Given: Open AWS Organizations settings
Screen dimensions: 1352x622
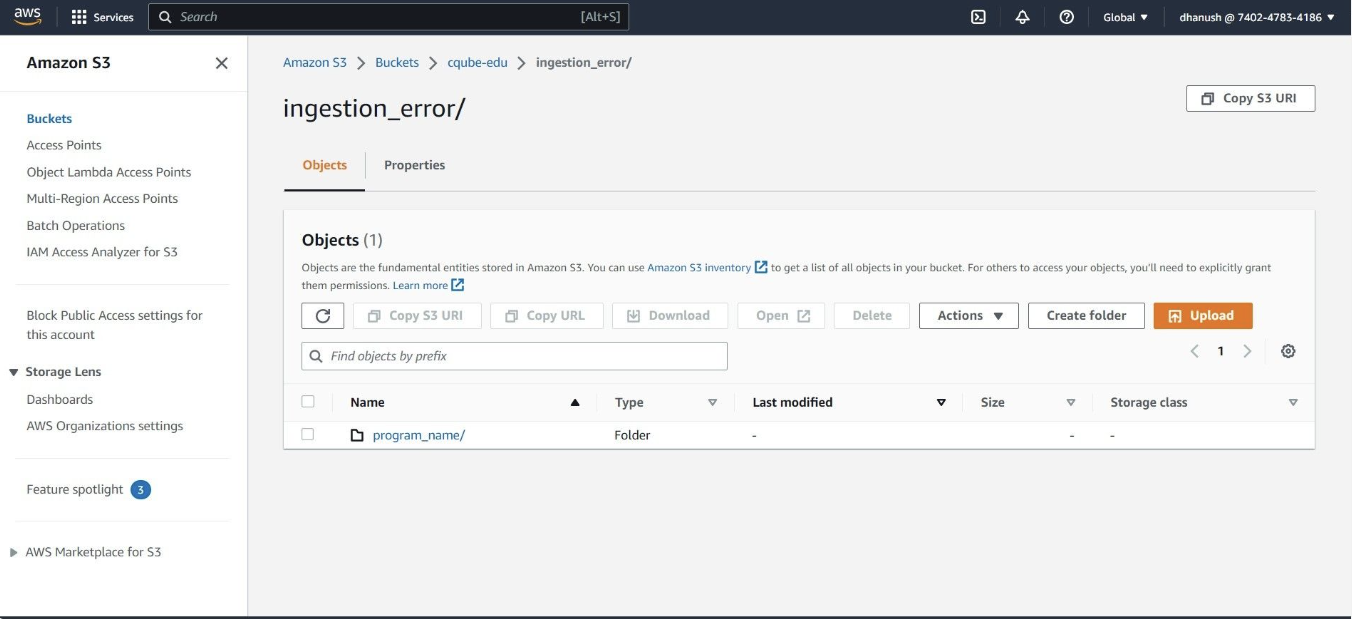Looking at the screenshot, I should click(x=105, y=427).
